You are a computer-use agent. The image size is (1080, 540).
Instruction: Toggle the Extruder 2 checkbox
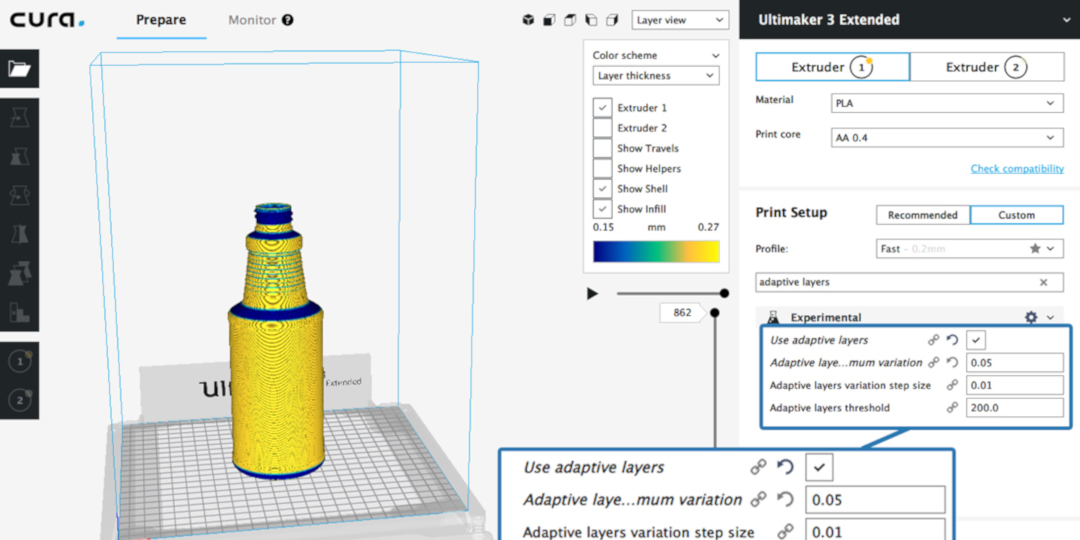coord(603,128)
